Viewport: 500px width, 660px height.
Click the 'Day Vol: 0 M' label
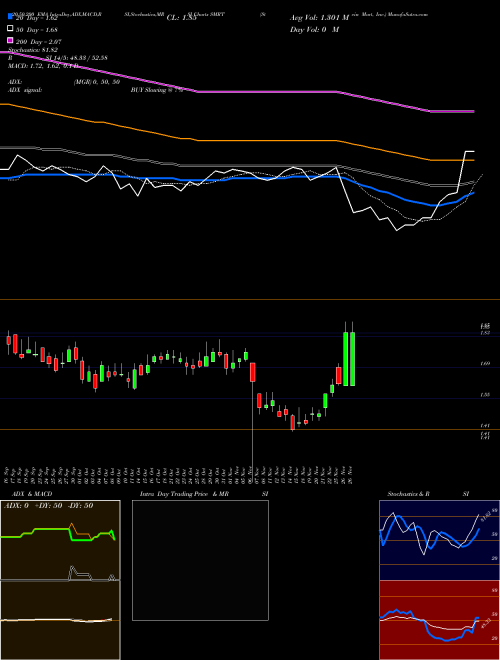click(x=314, y=29)
